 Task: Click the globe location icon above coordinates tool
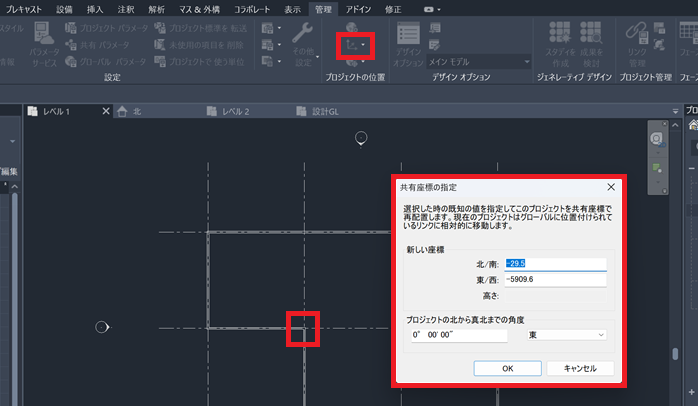point(352,28)
